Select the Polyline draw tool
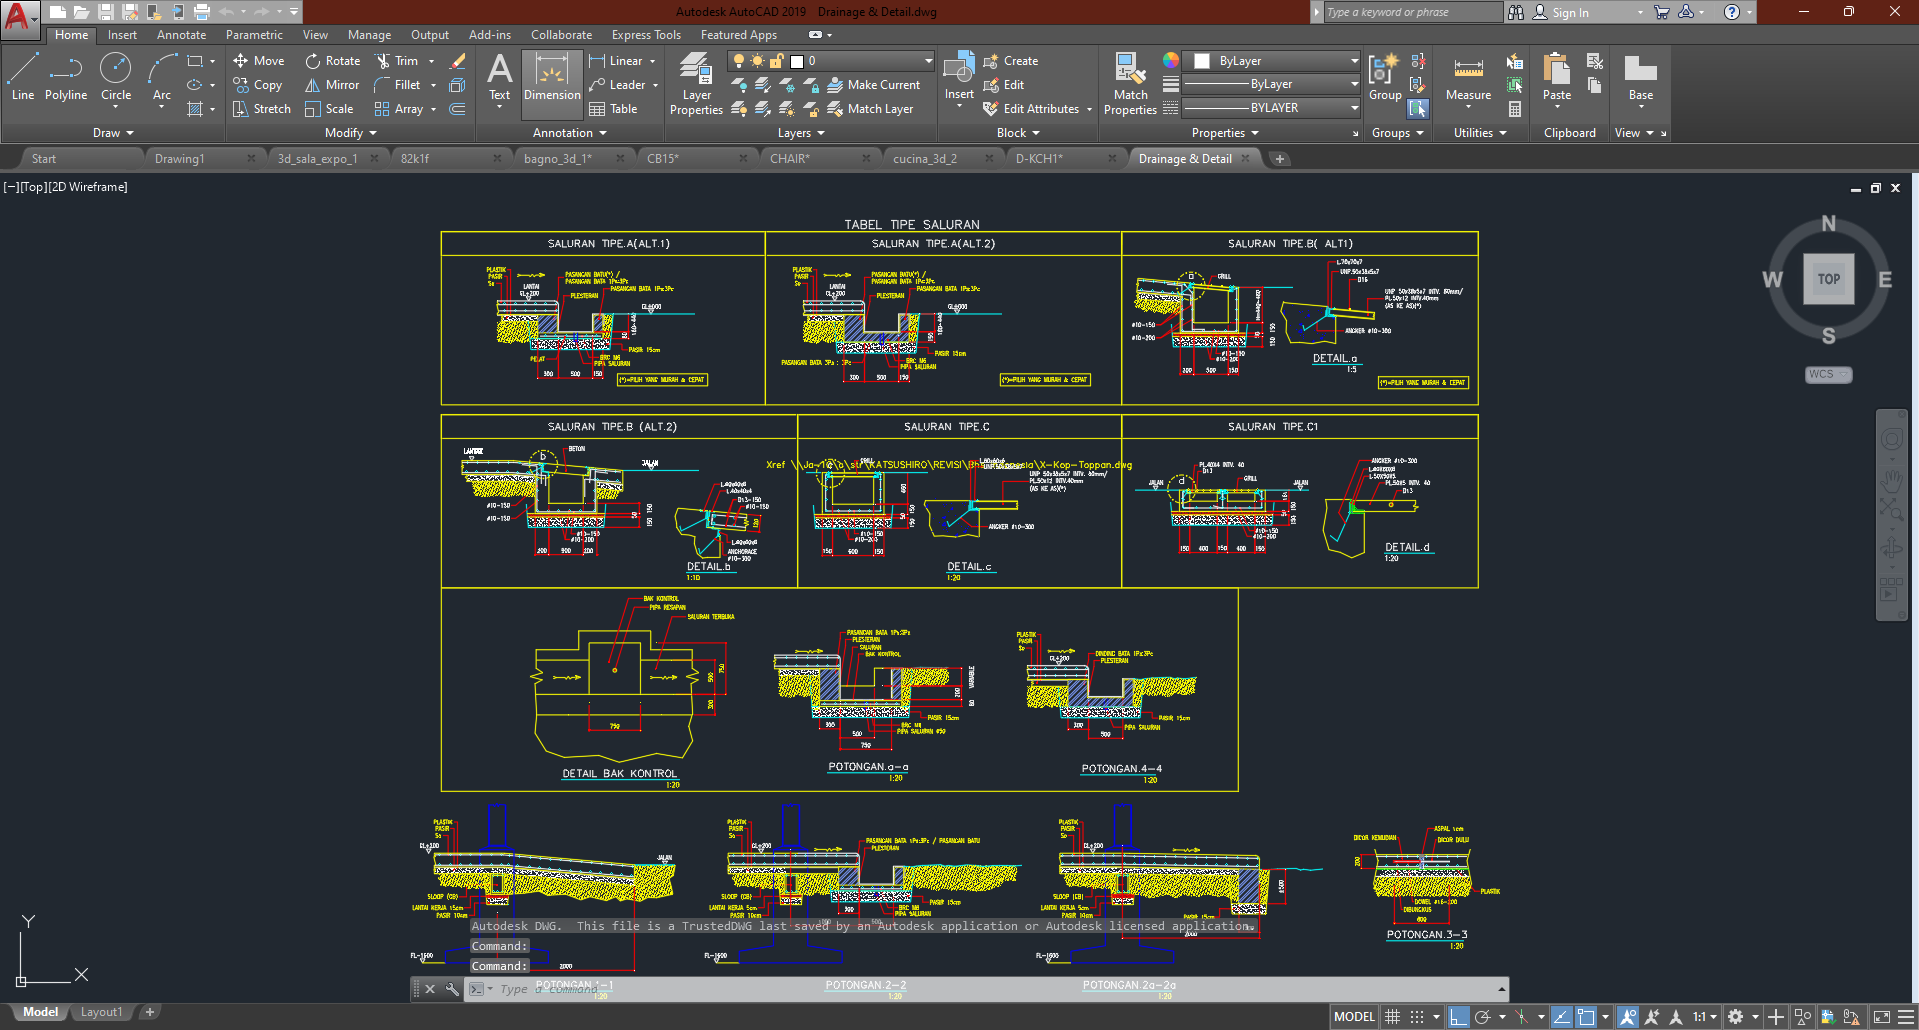The image size is (1919, 1030). click(66, 77)
